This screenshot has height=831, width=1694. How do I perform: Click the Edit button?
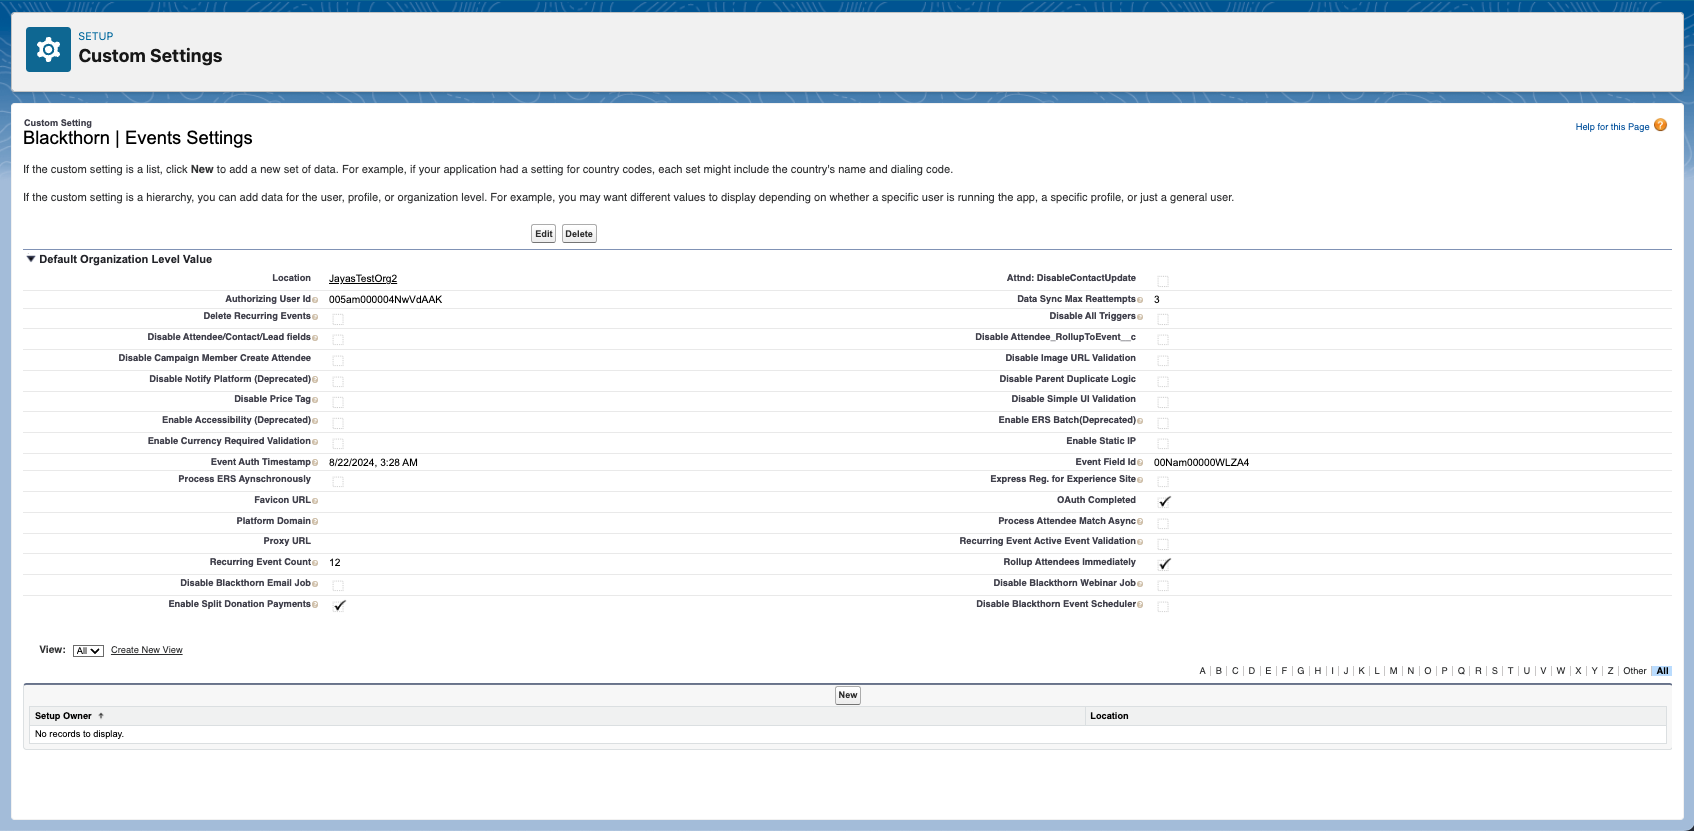pyautogui.click(x=543, y=234)
